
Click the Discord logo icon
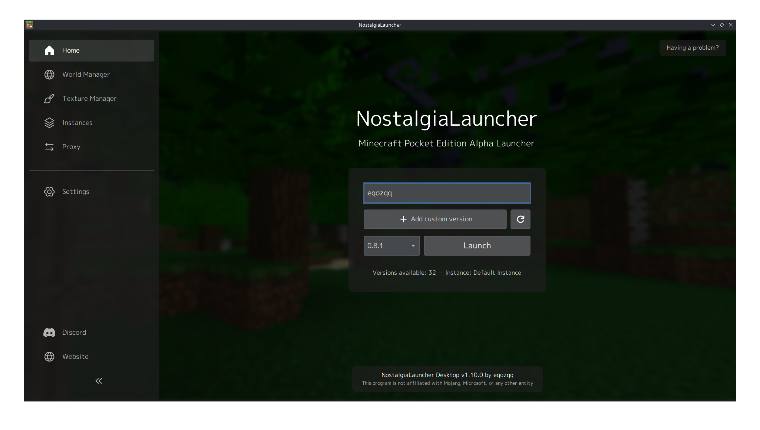coord(49,333)
